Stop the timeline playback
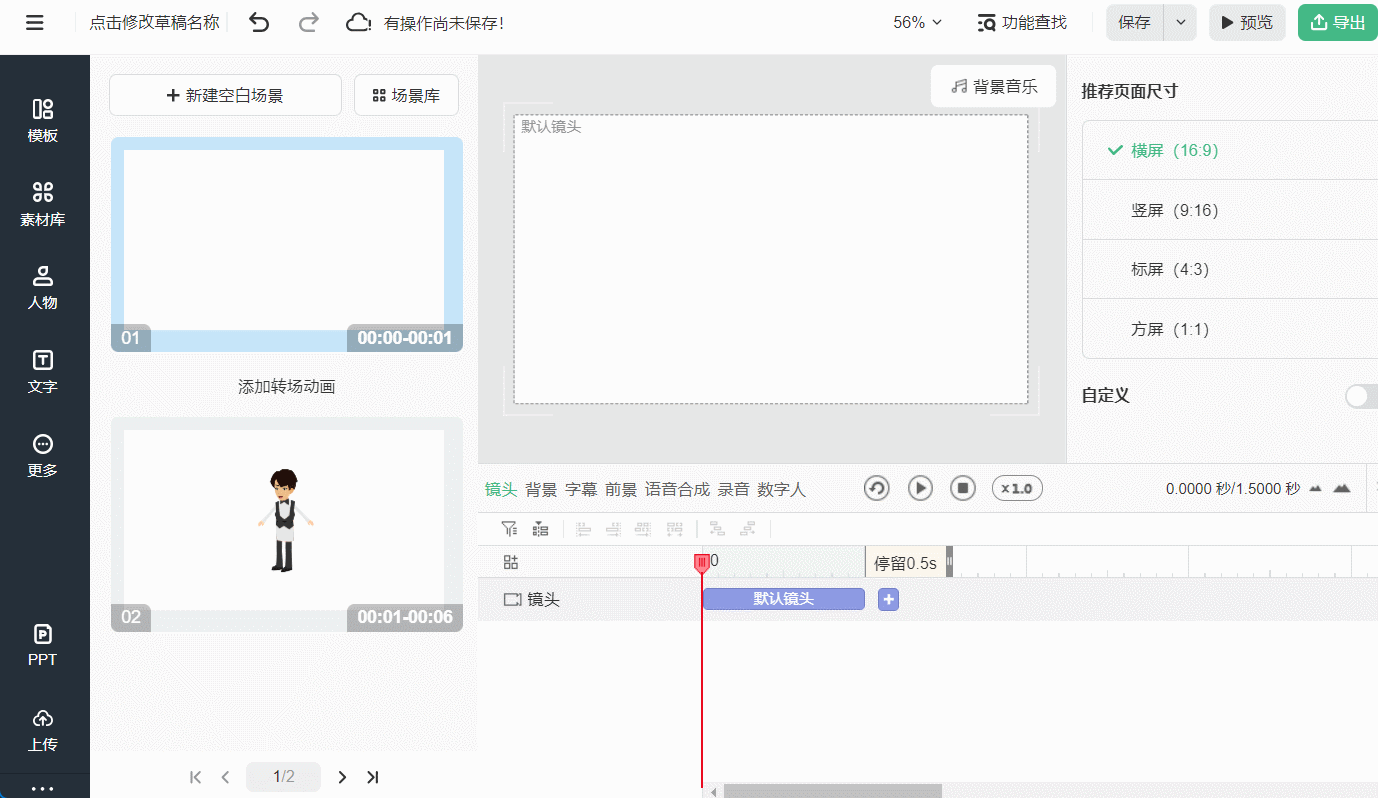This screenshot has width=1378, height=798. coord(963,488)
